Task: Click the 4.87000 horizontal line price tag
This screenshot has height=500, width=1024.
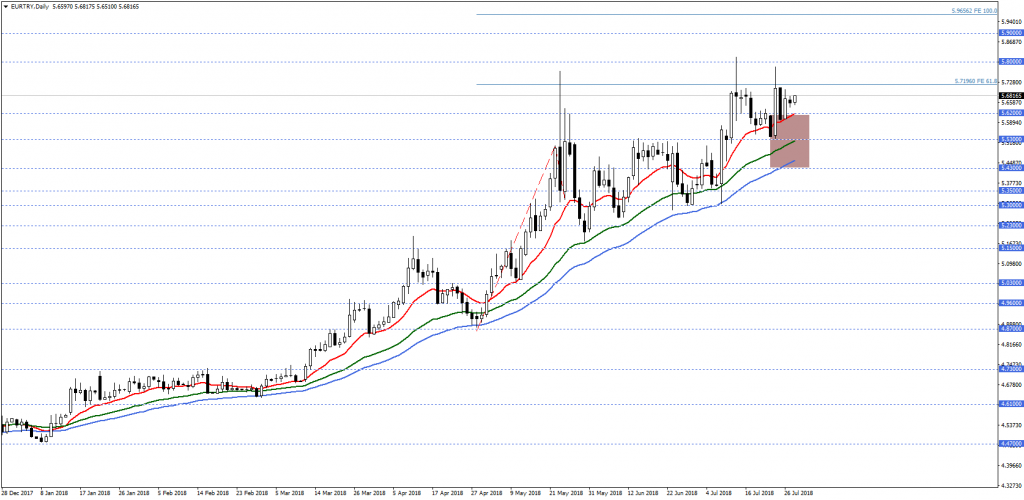Action: pyautogui.click(x=1010, y=329)
